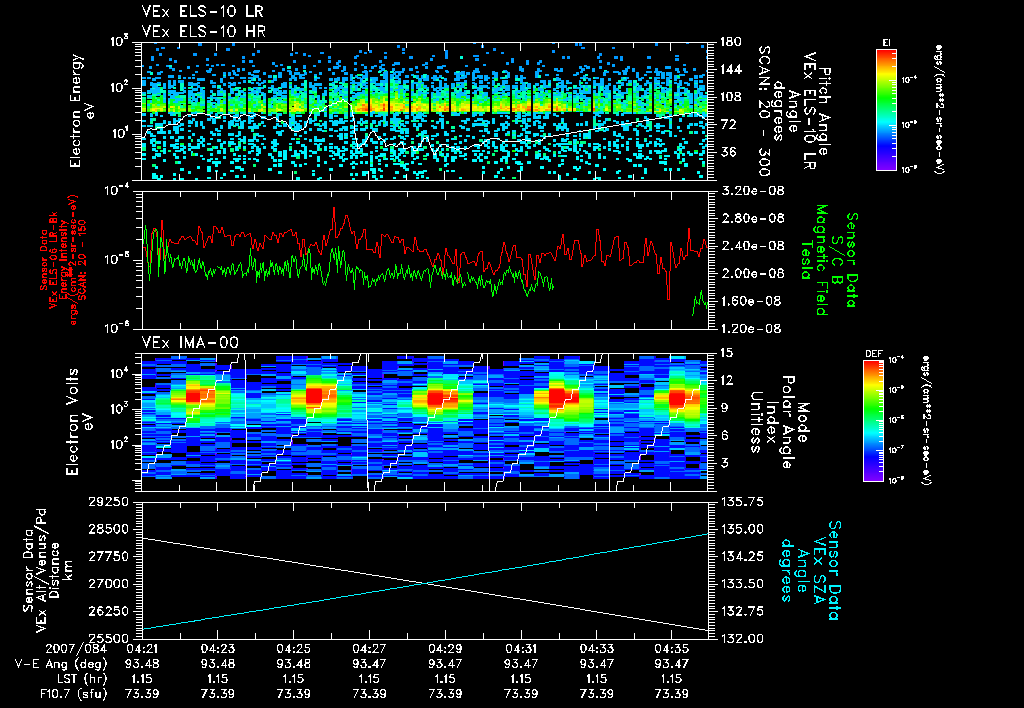Click the 04:23 time tick label

(x=217, y=650)
